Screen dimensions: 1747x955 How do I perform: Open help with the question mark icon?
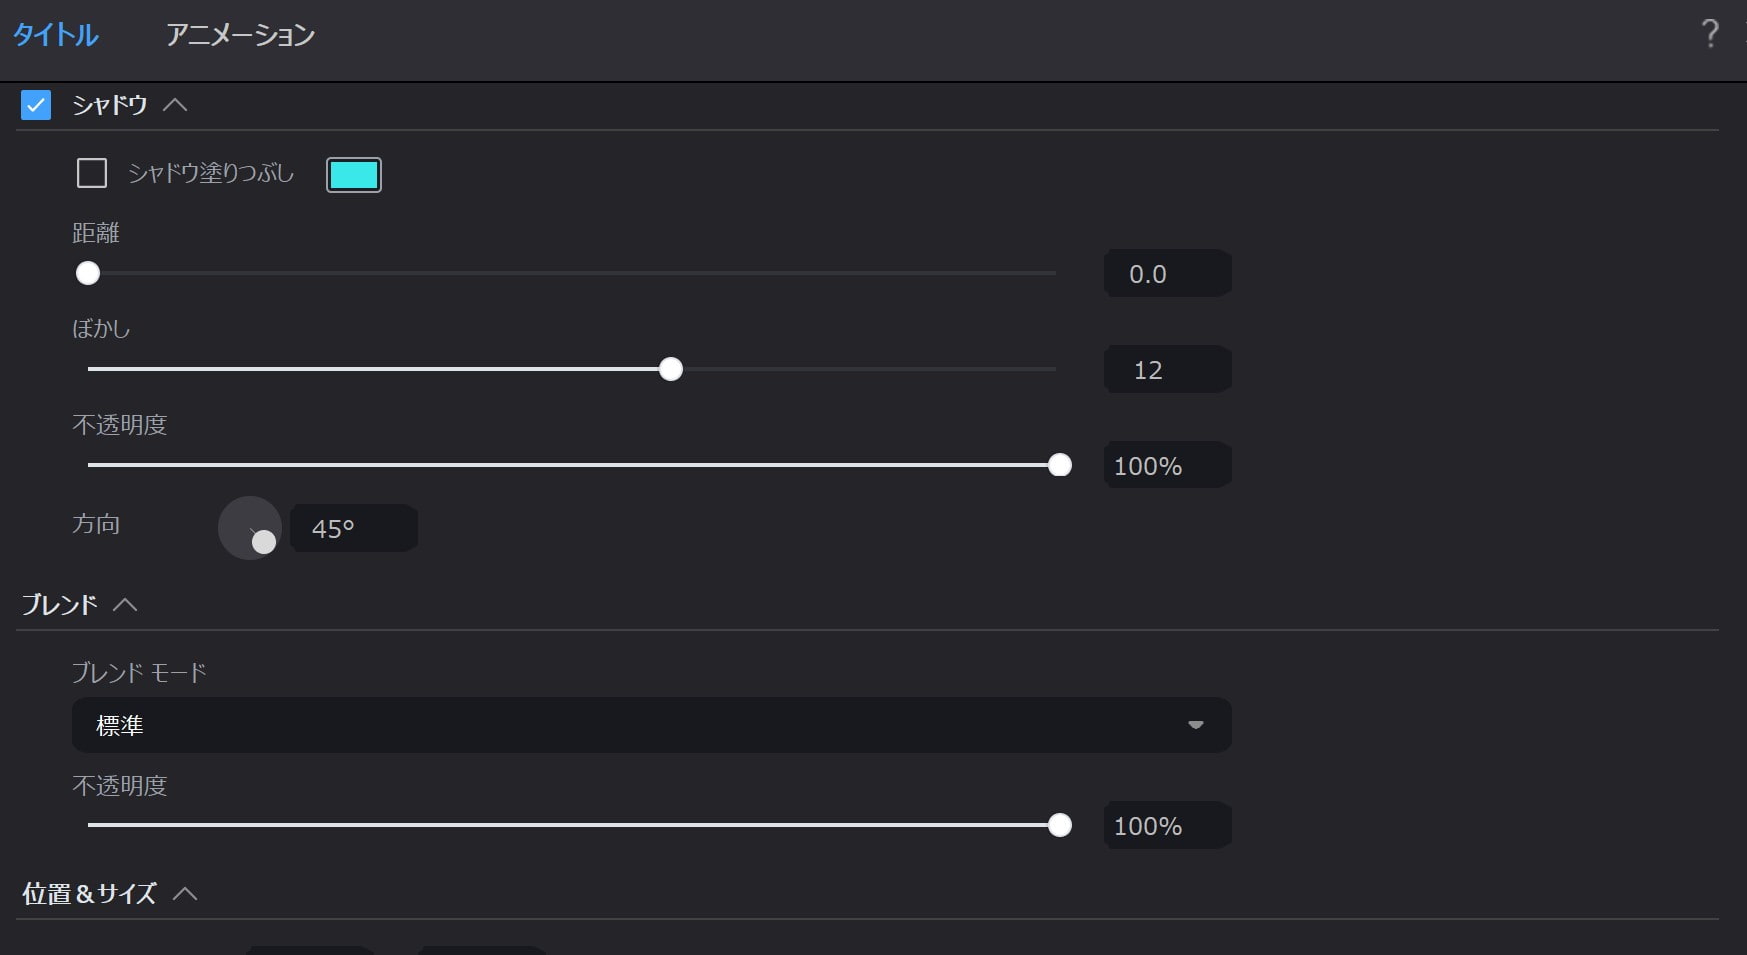(1710, 35)
